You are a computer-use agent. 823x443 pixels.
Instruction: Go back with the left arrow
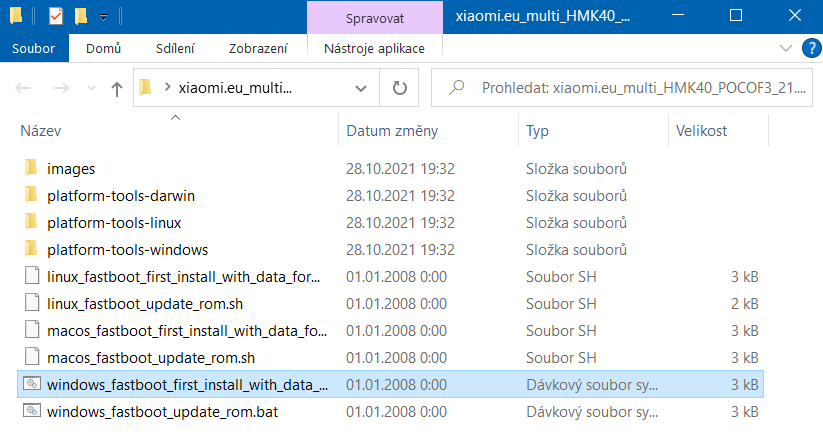[23, 88]
